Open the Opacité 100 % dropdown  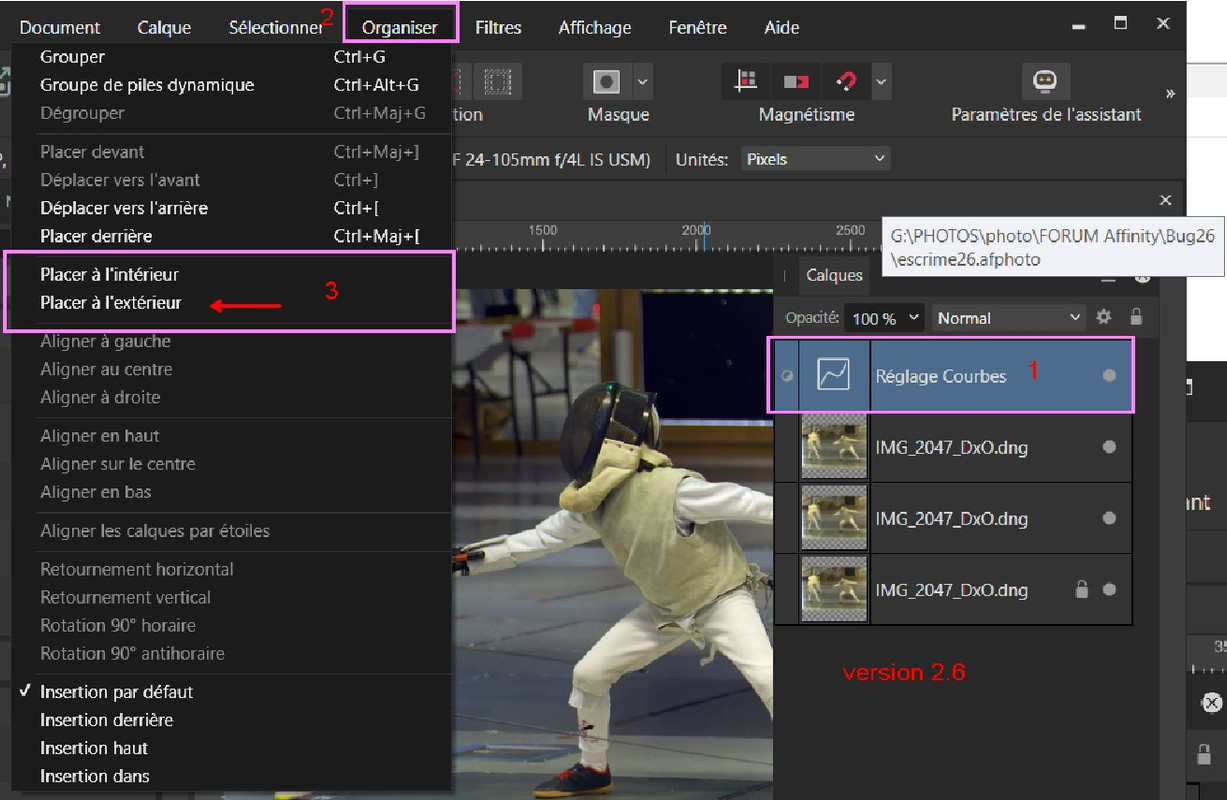884,318
